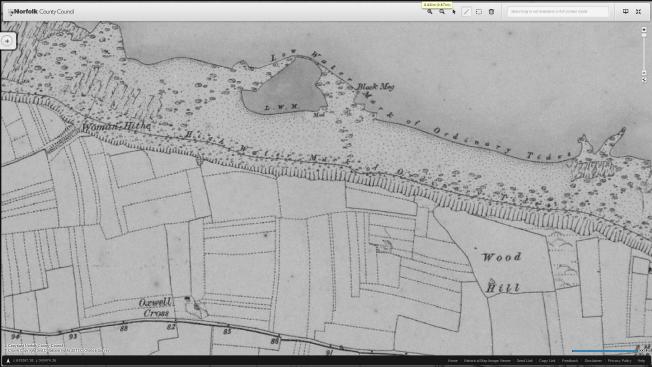Expand the left side panel
This screenshot has width=652, height=367.
[x=7, y=41]
